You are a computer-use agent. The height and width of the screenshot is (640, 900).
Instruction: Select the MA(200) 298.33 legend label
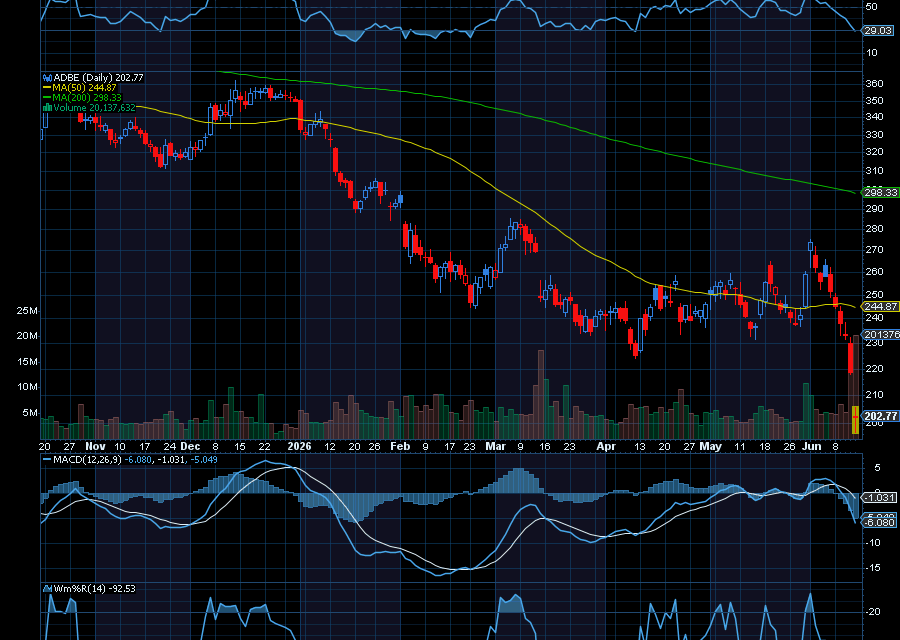tap(87, 98)
